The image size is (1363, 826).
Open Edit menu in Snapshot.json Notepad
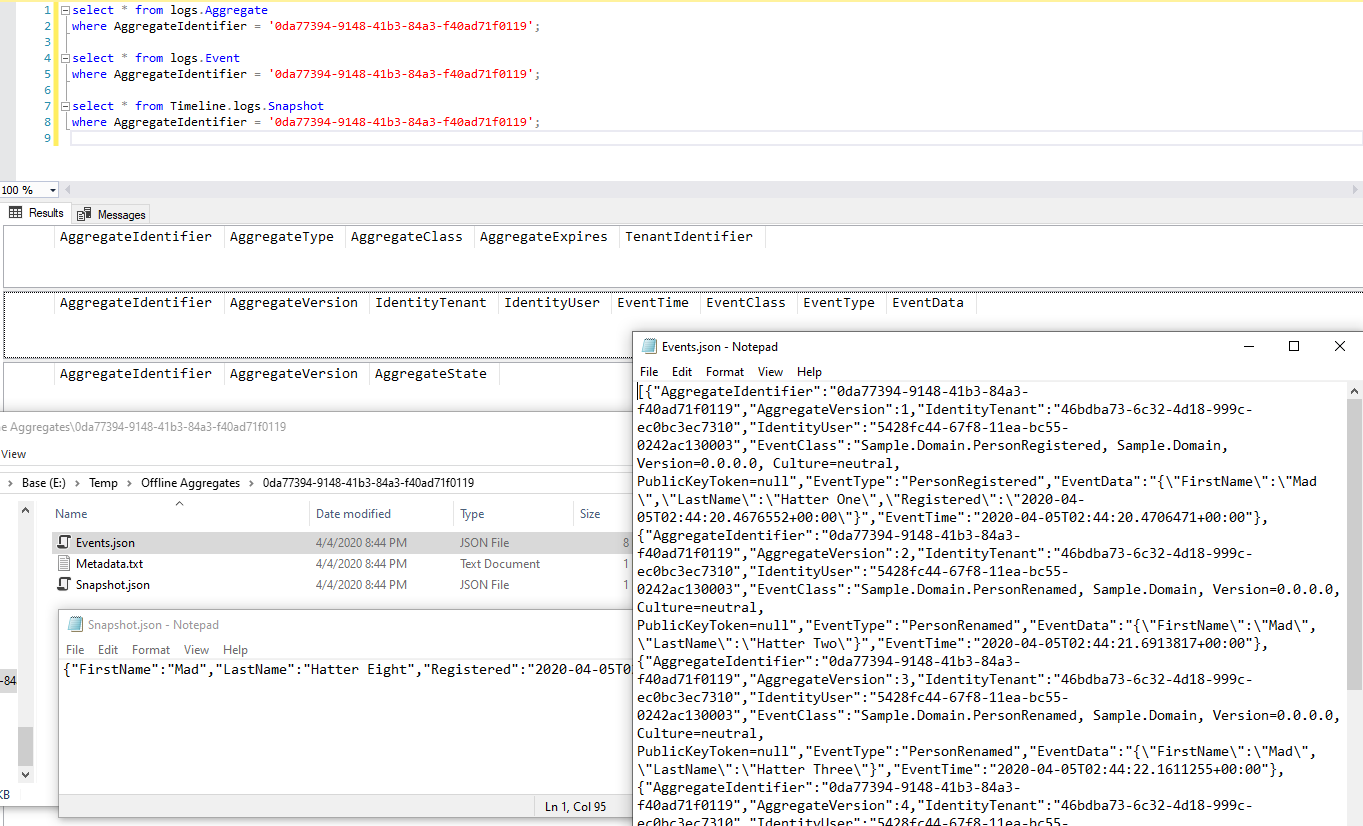(x=108, y=650)
